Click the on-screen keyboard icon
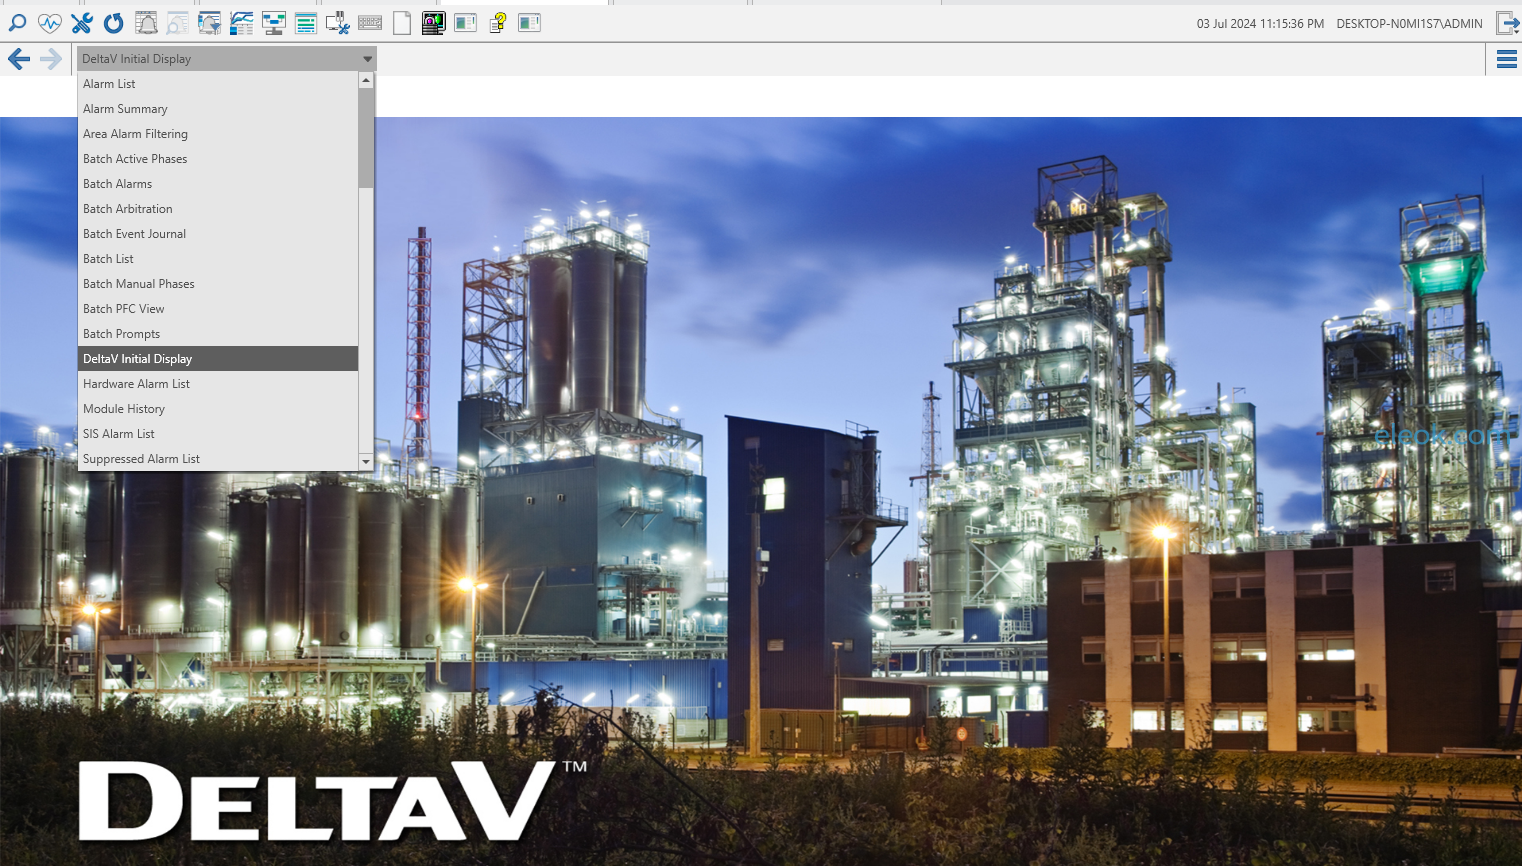1522x866 pixels. [370, 22]
